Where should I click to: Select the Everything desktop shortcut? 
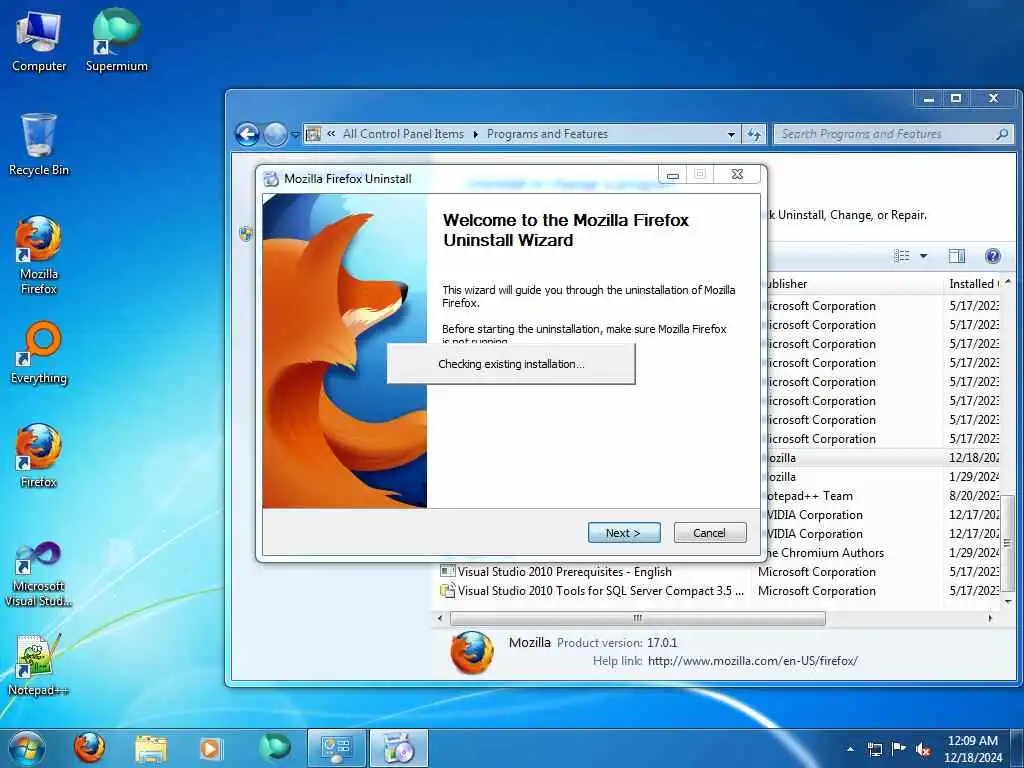[x=39, y=353]
